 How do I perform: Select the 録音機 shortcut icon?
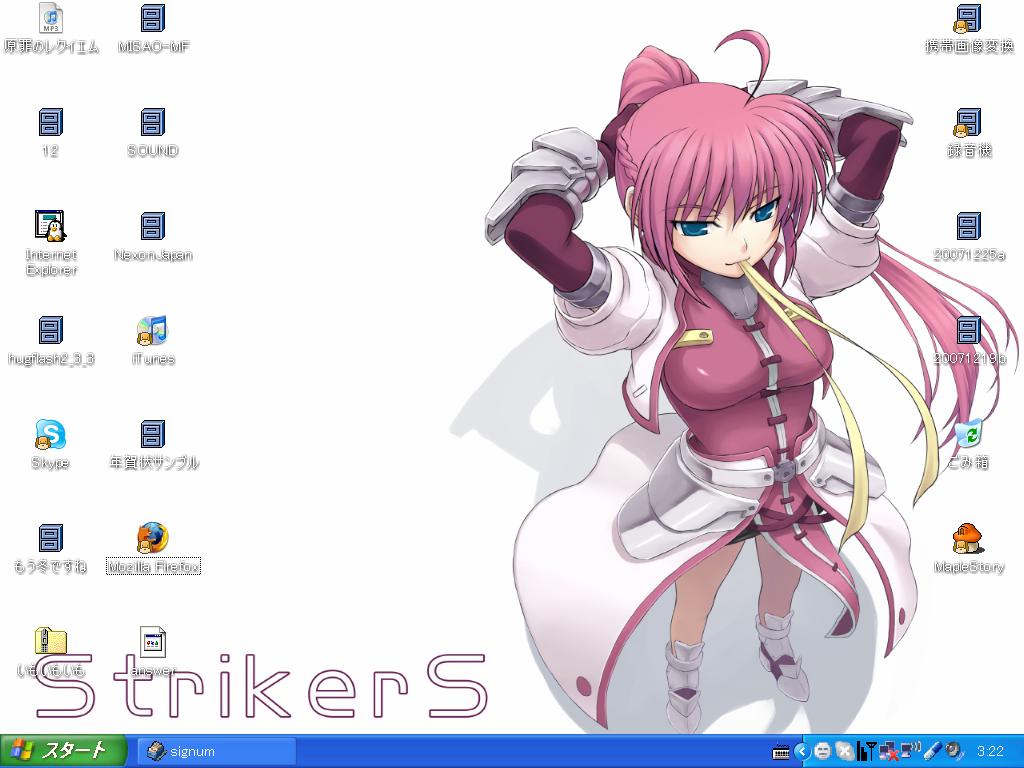(968, 122)
